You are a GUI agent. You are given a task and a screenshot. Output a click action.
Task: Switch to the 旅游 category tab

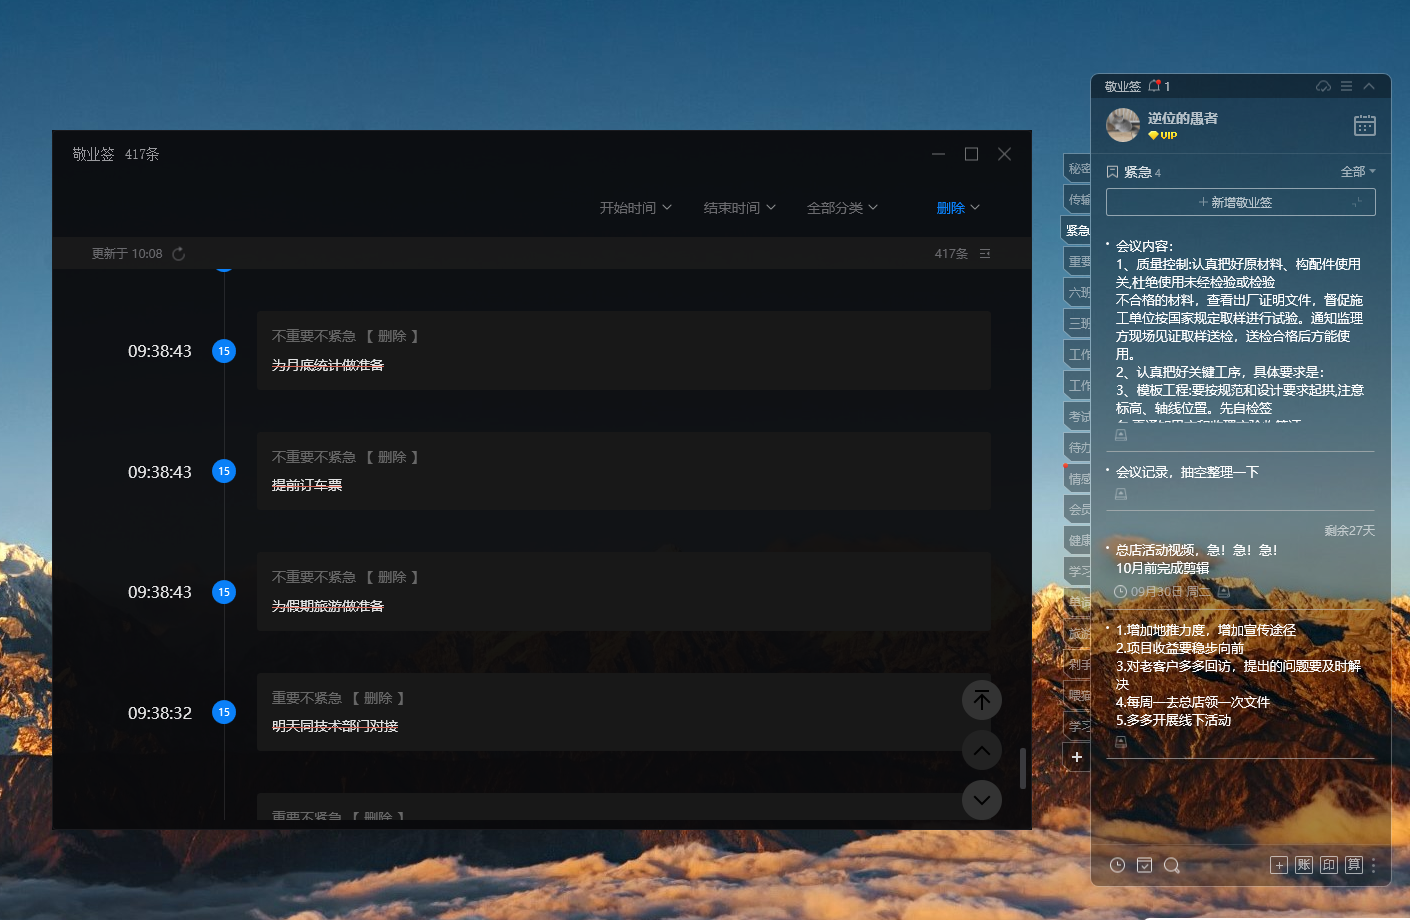pyautogui.click(x=1077, y=633)
